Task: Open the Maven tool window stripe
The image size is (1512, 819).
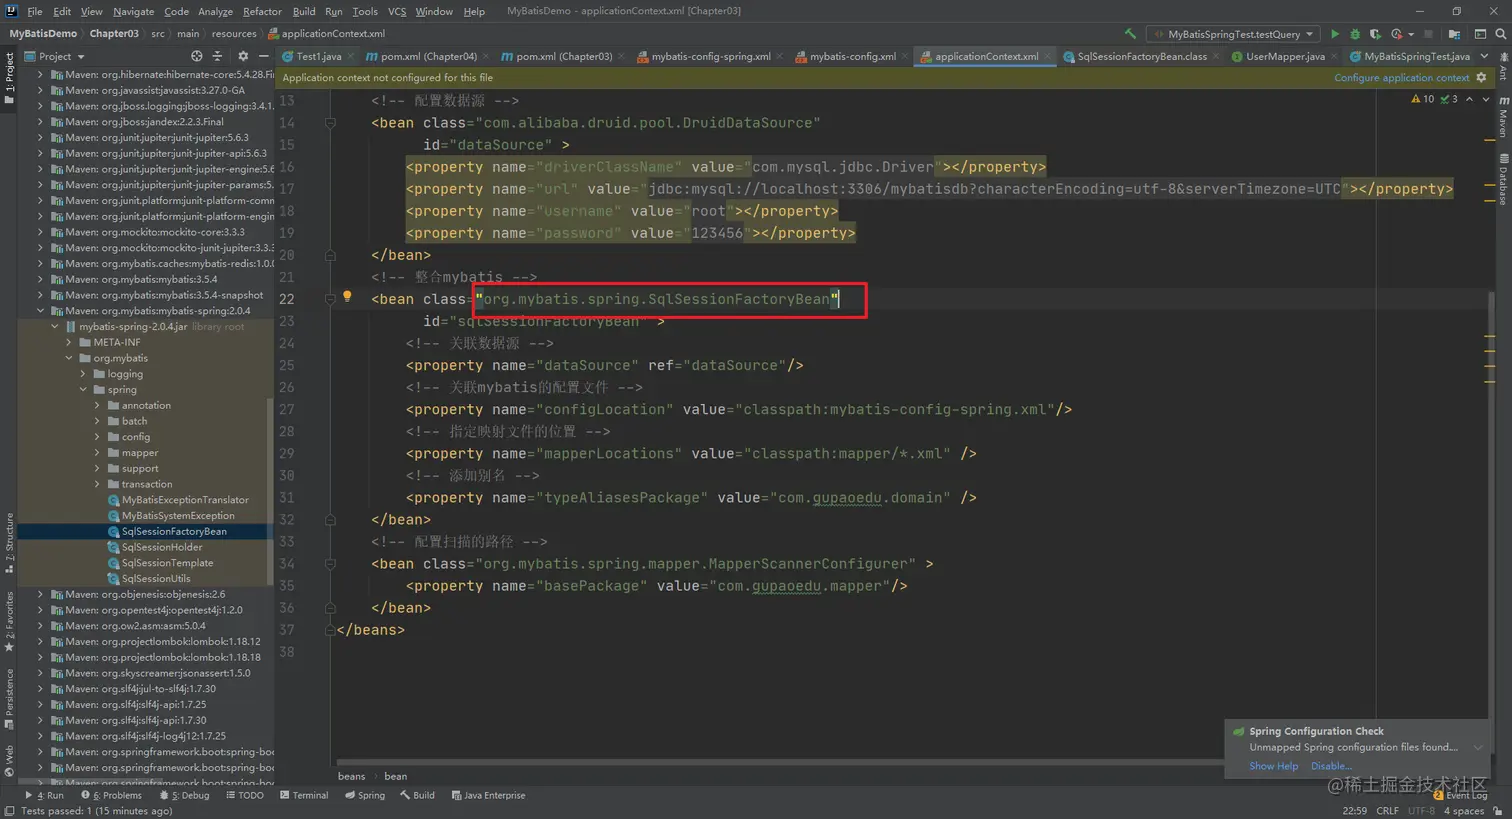Action: click(x=1502, y=118)
